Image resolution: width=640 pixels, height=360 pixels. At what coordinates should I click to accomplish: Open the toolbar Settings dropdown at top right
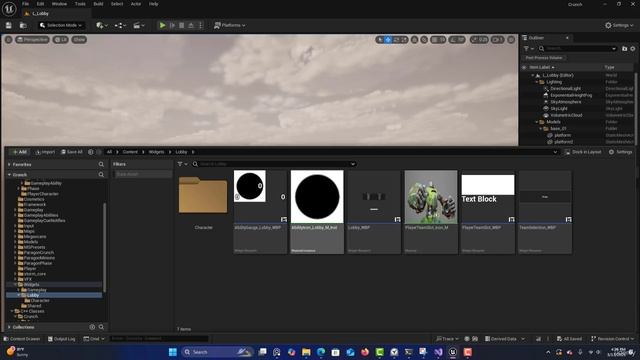click(x=619, y=25)
